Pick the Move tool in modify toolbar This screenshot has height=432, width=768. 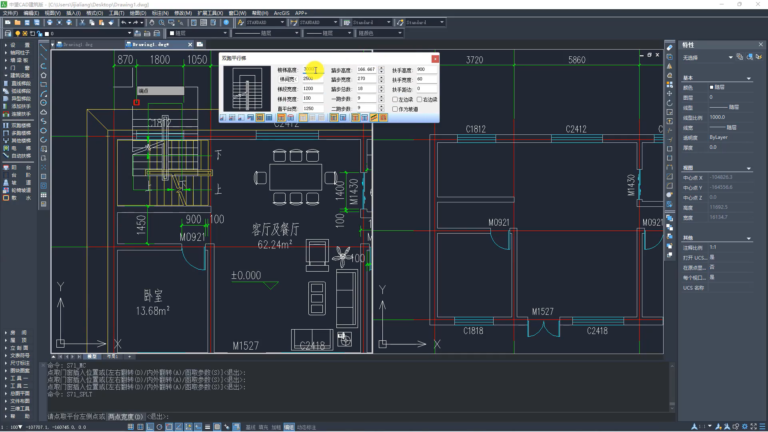670,94
